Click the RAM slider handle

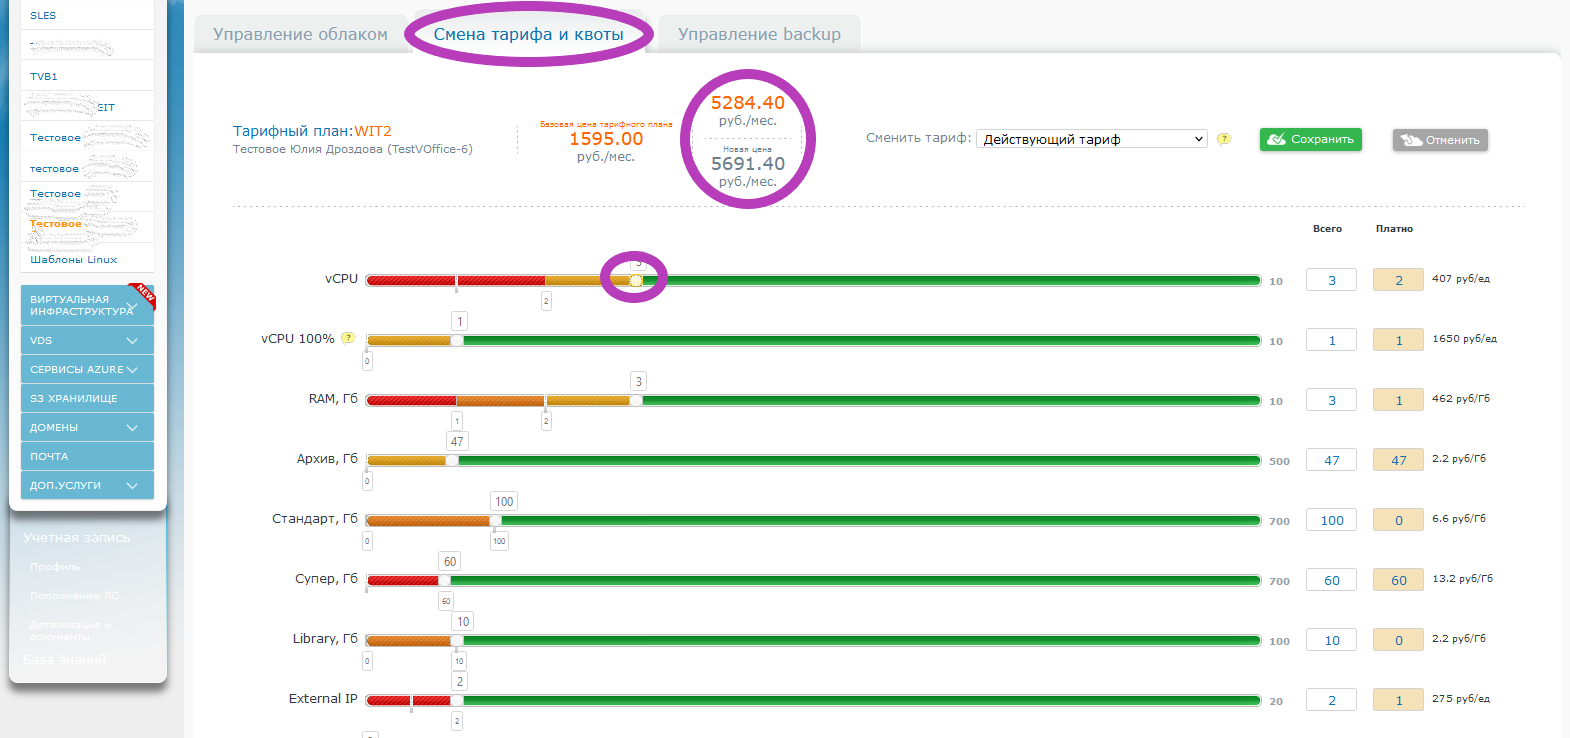[x=636, y=400]
